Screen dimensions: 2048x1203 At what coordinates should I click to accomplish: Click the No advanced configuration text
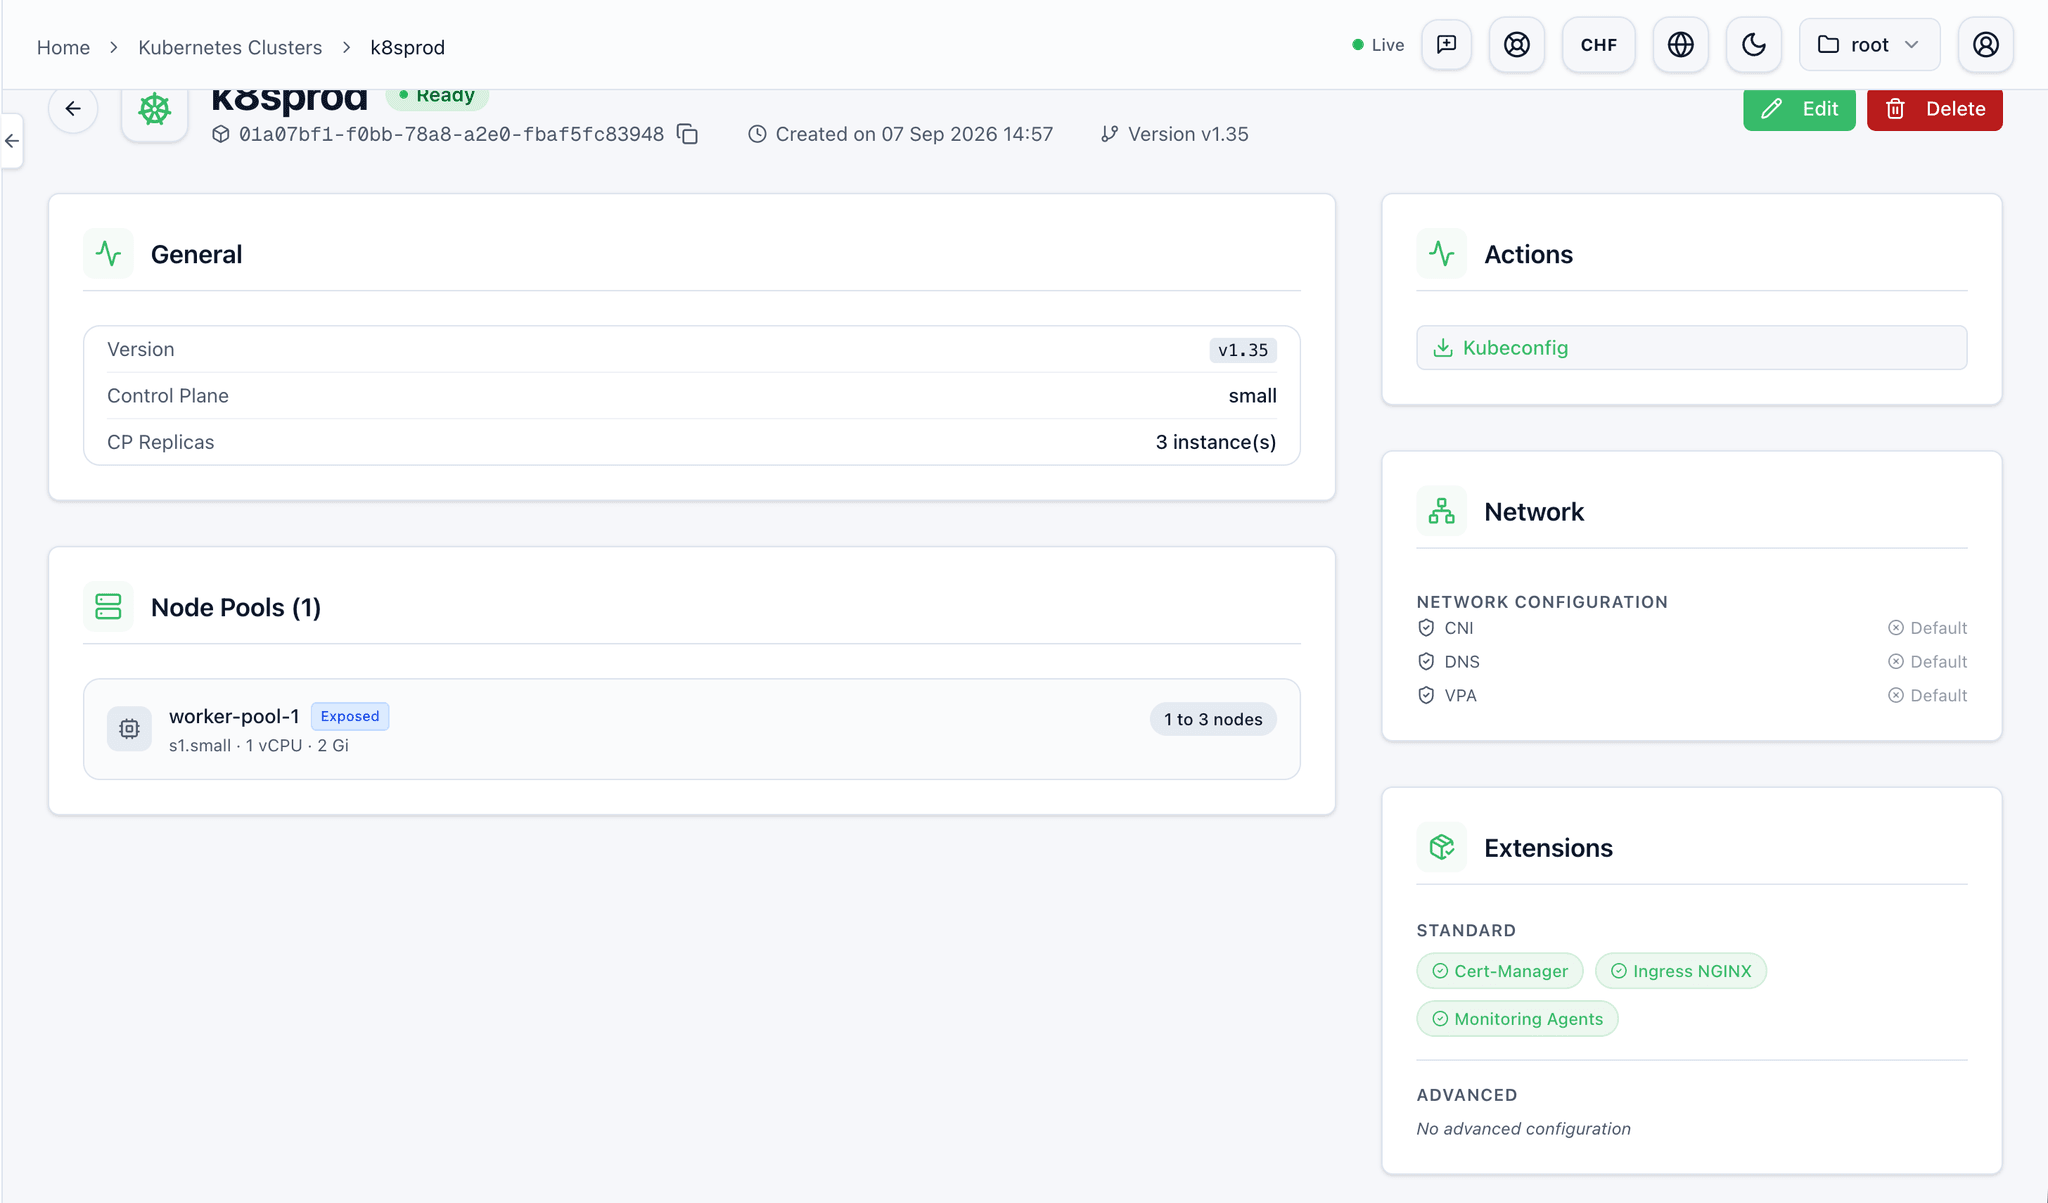(1523, 1129)
